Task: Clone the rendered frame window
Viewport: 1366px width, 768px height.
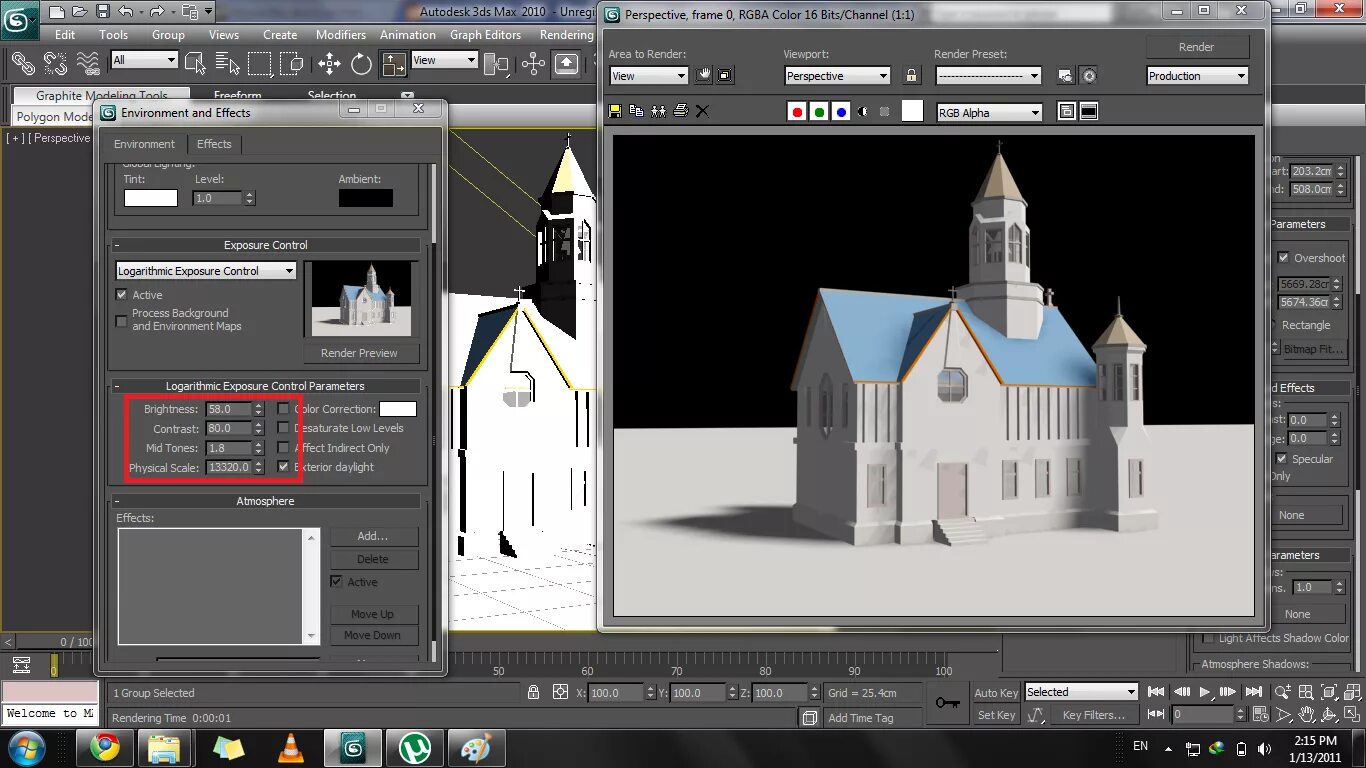Action: [x=658, y=111]
